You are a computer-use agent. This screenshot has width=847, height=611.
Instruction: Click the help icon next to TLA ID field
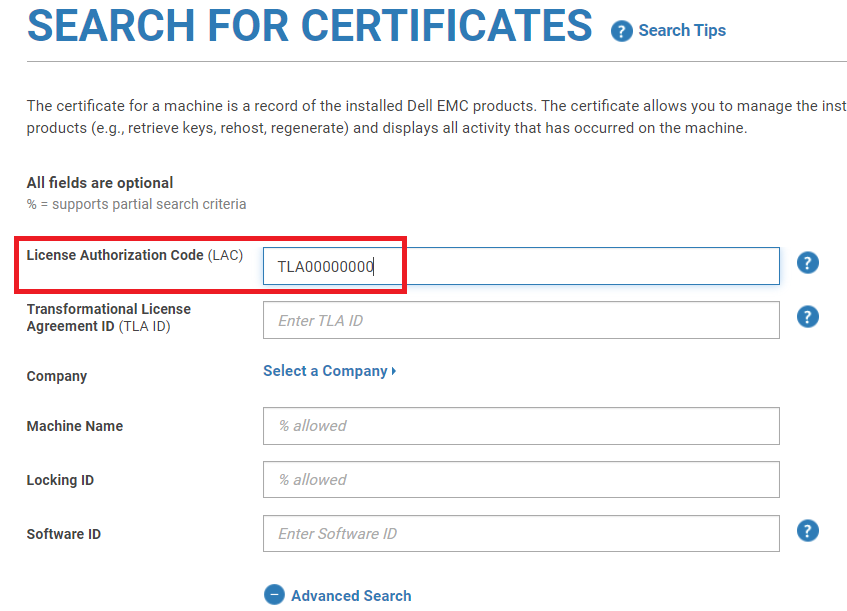pyautogui.click(x=808, y=316)
